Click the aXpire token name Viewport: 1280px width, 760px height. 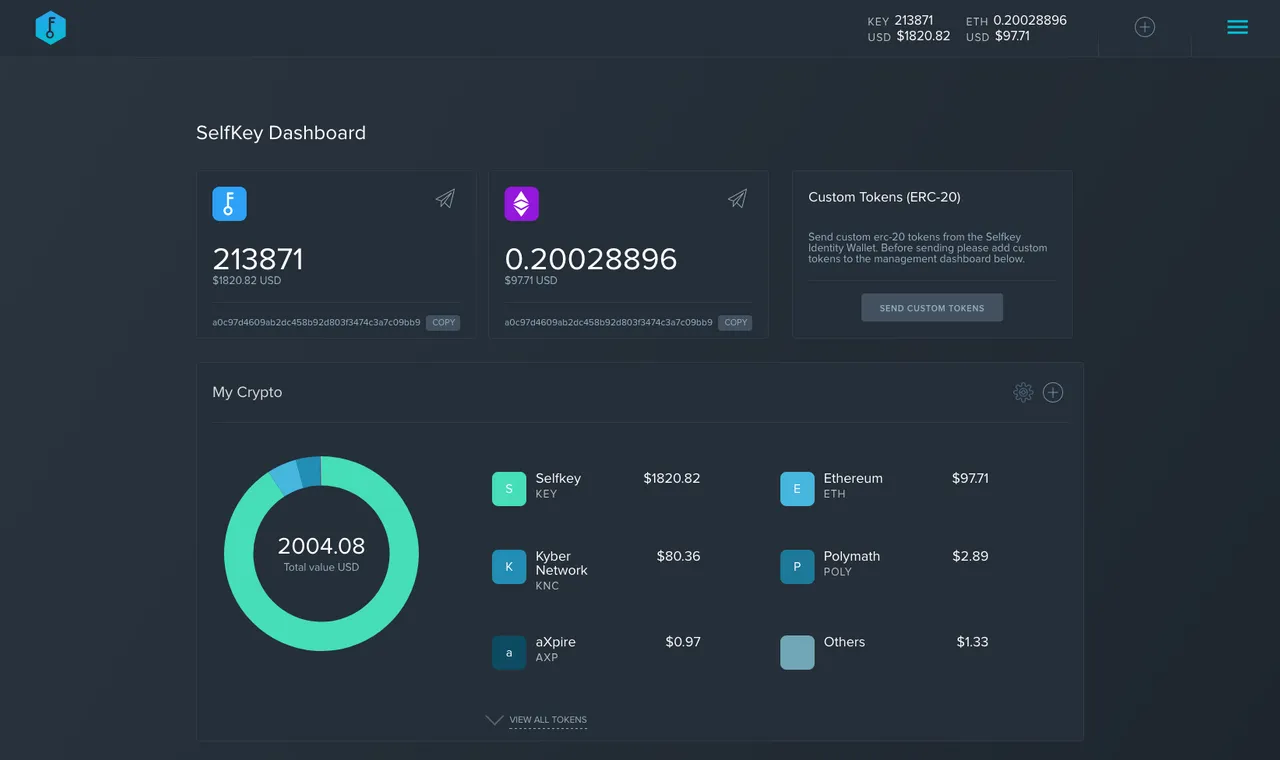pyautogui.click(x=555, y=642)
